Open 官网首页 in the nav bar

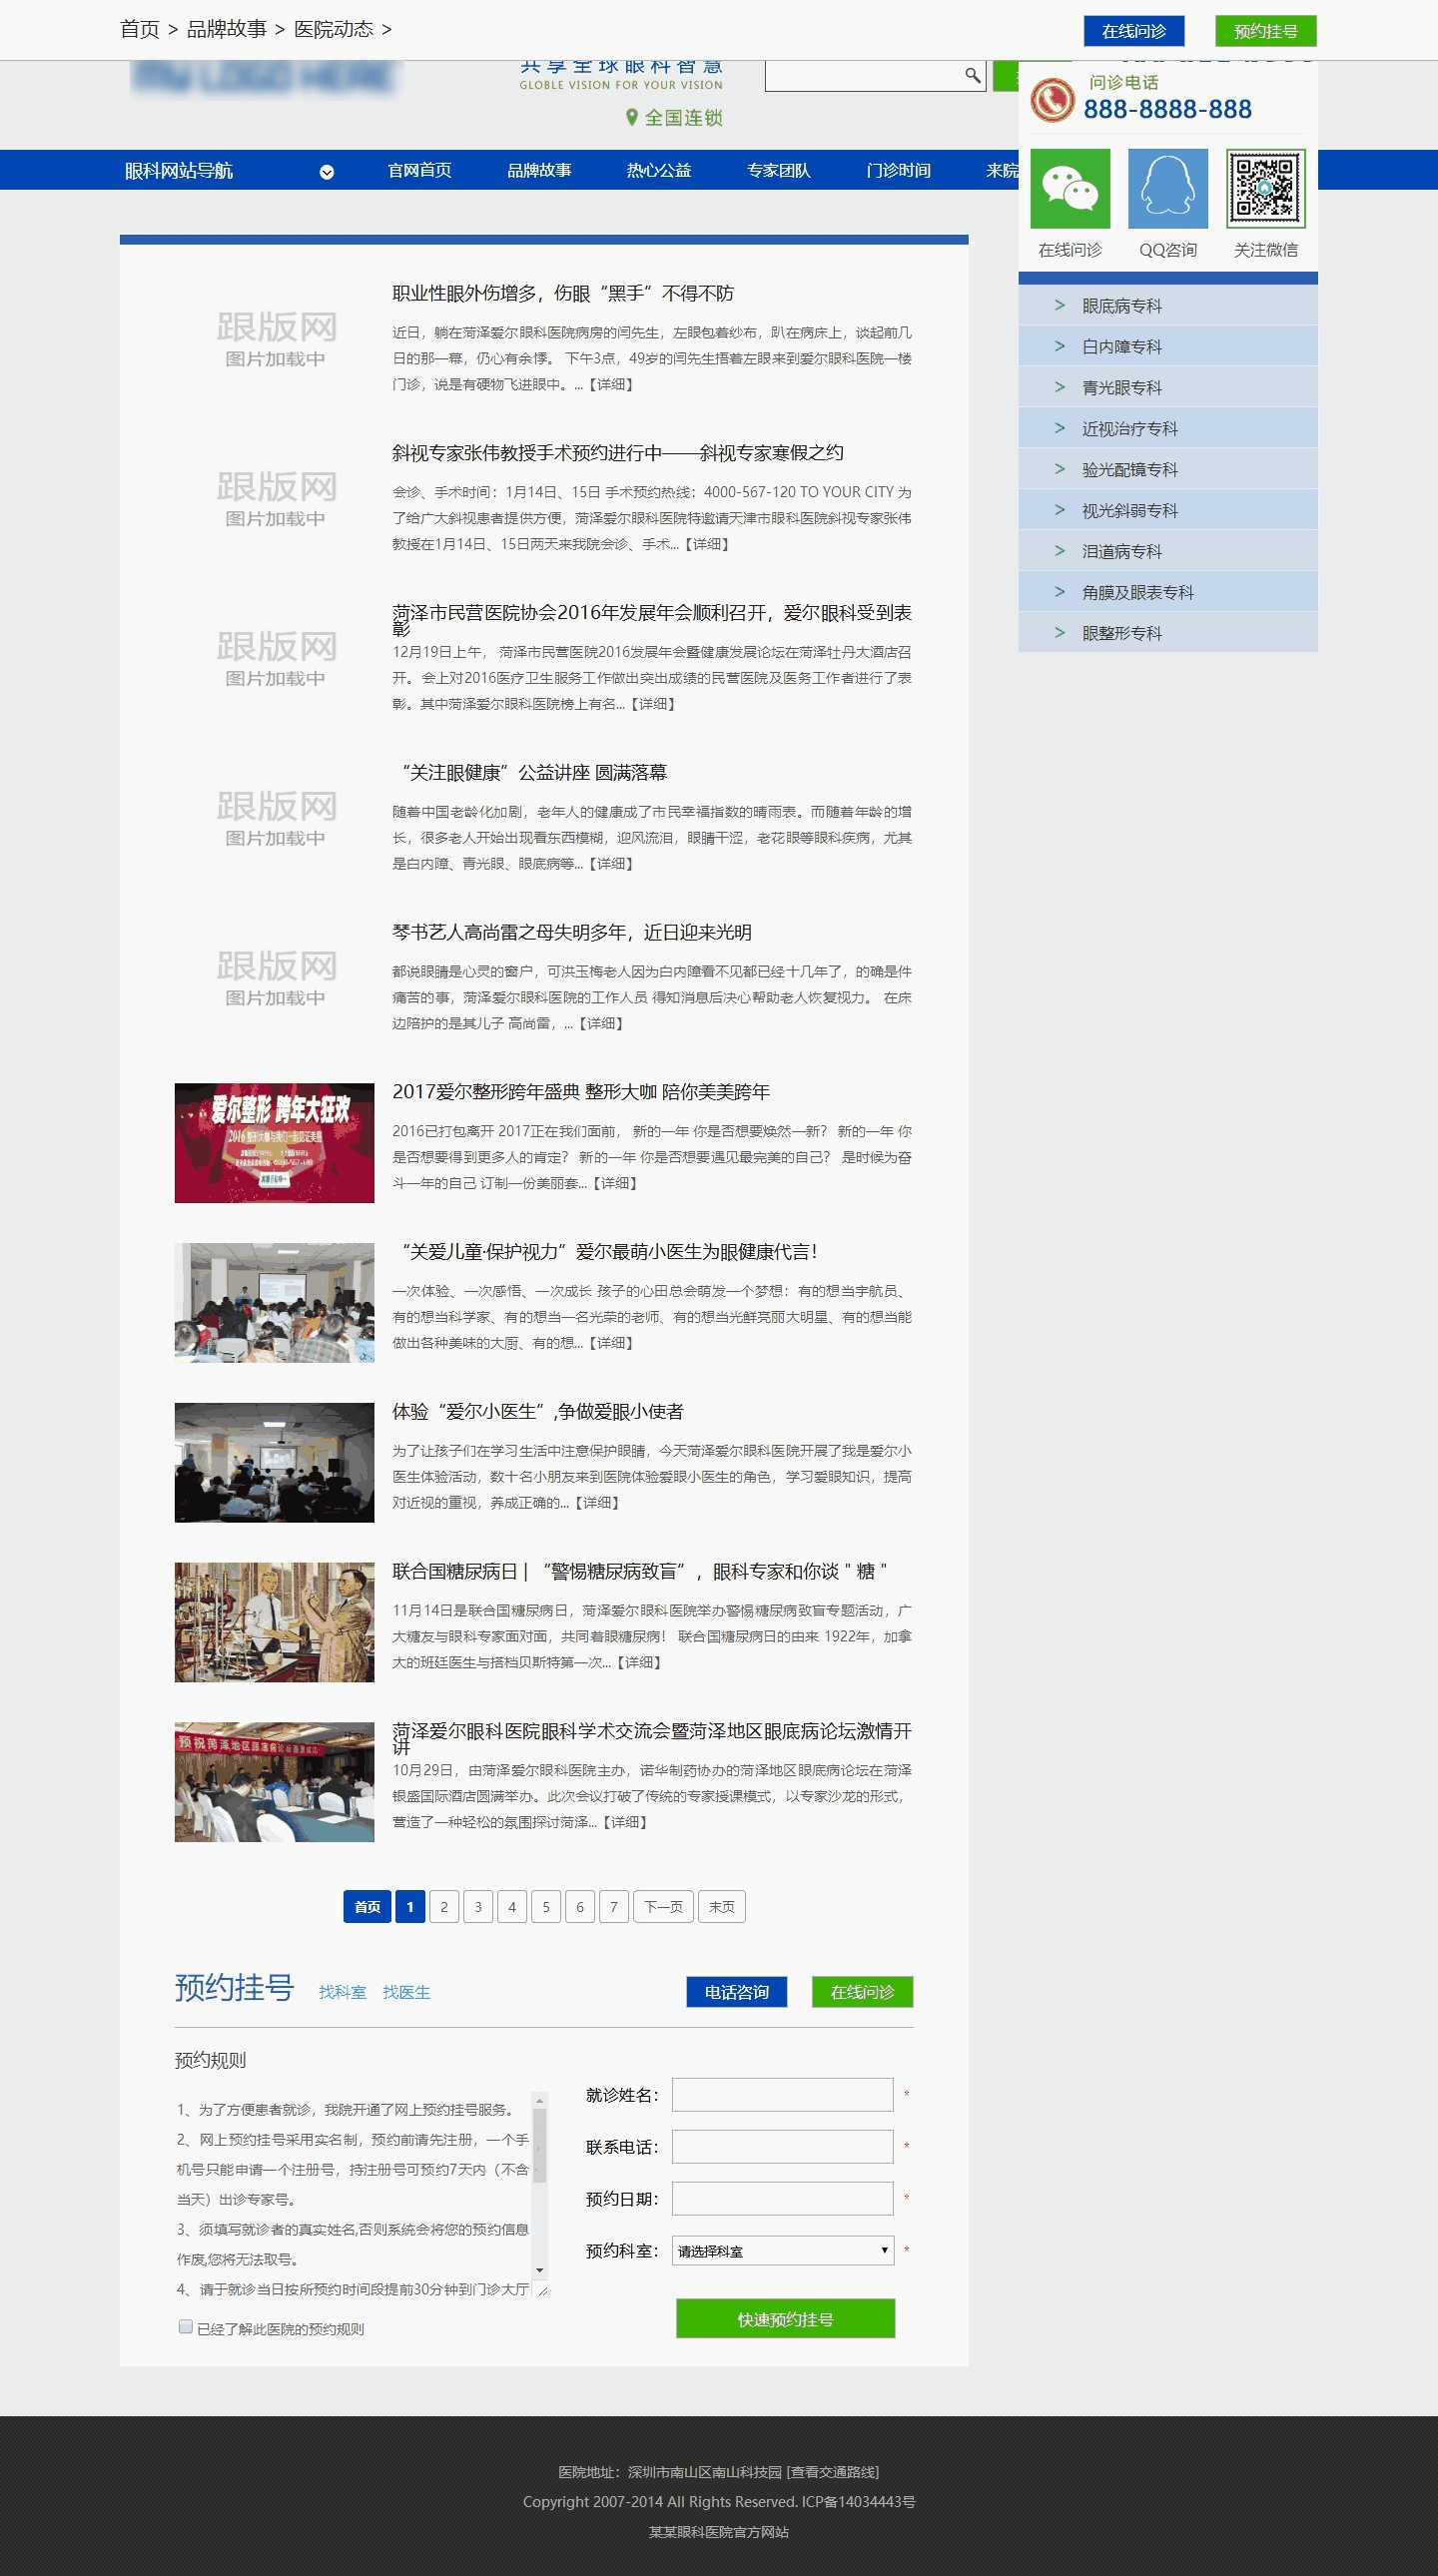coord(419,170)
